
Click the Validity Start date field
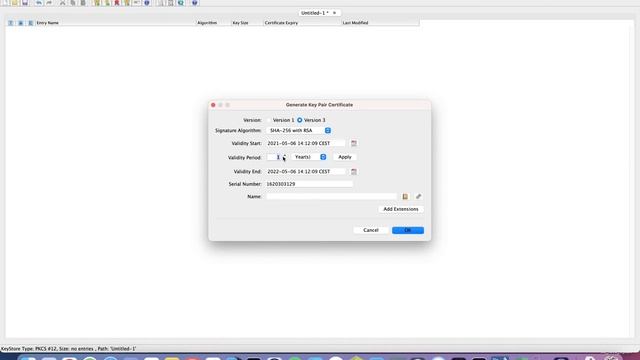coord(306,143)
